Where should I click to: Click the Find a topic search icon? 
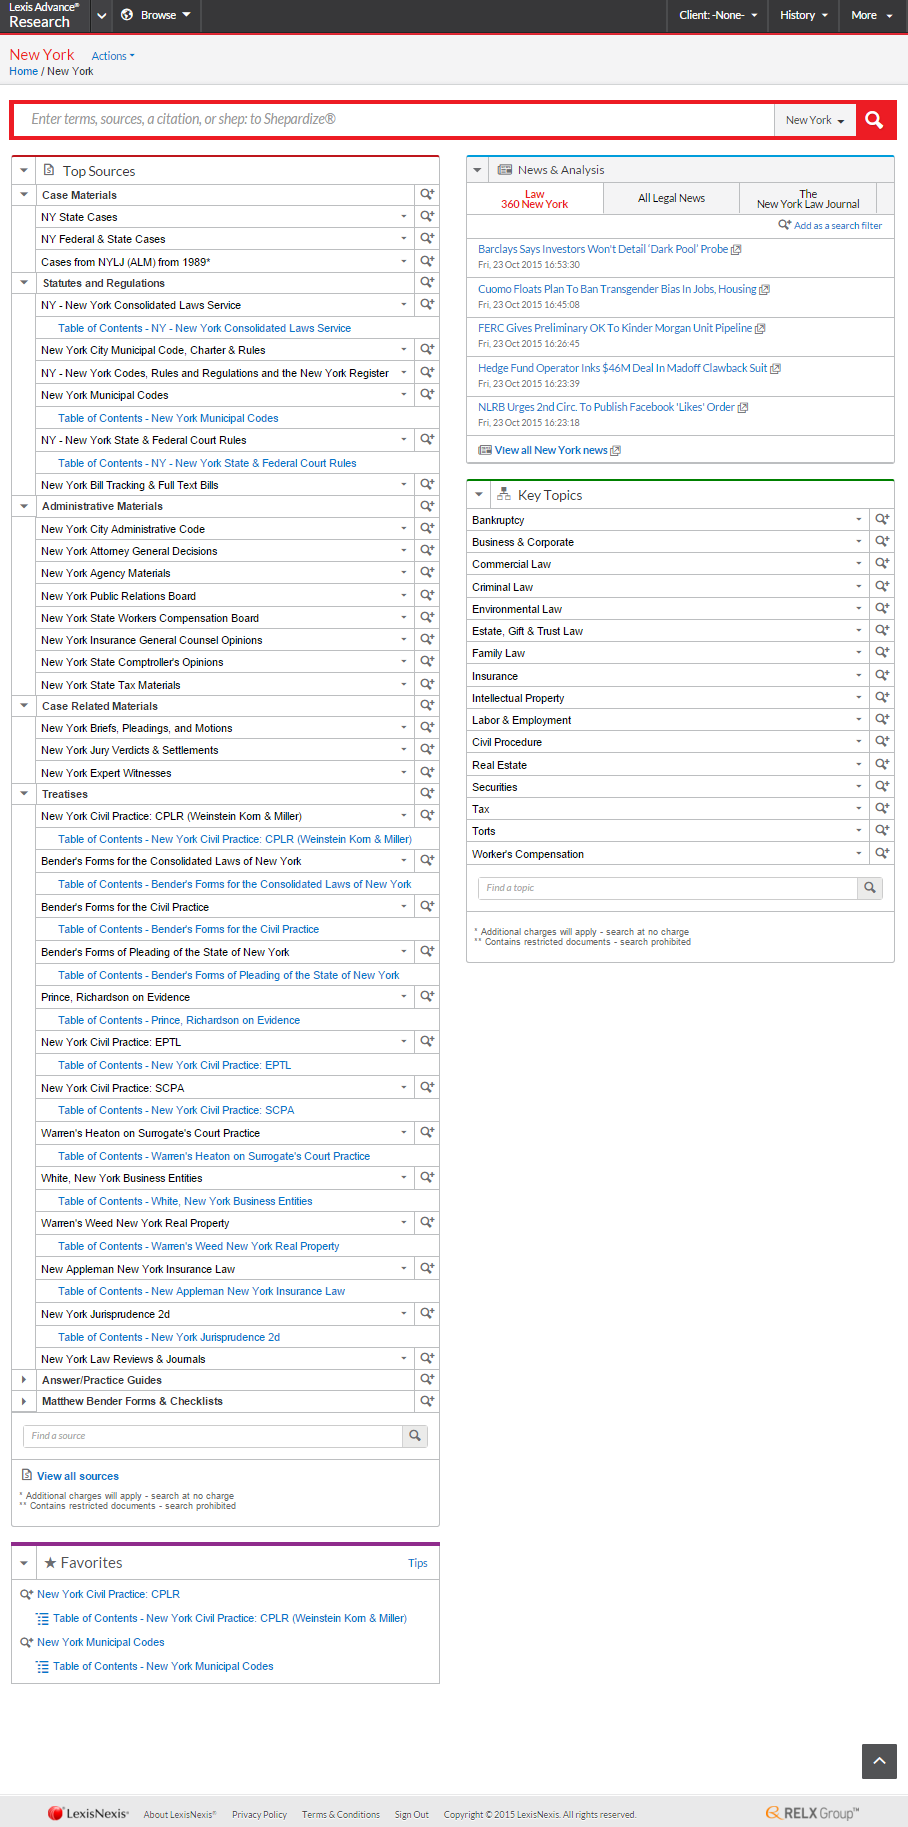(870, 888)
